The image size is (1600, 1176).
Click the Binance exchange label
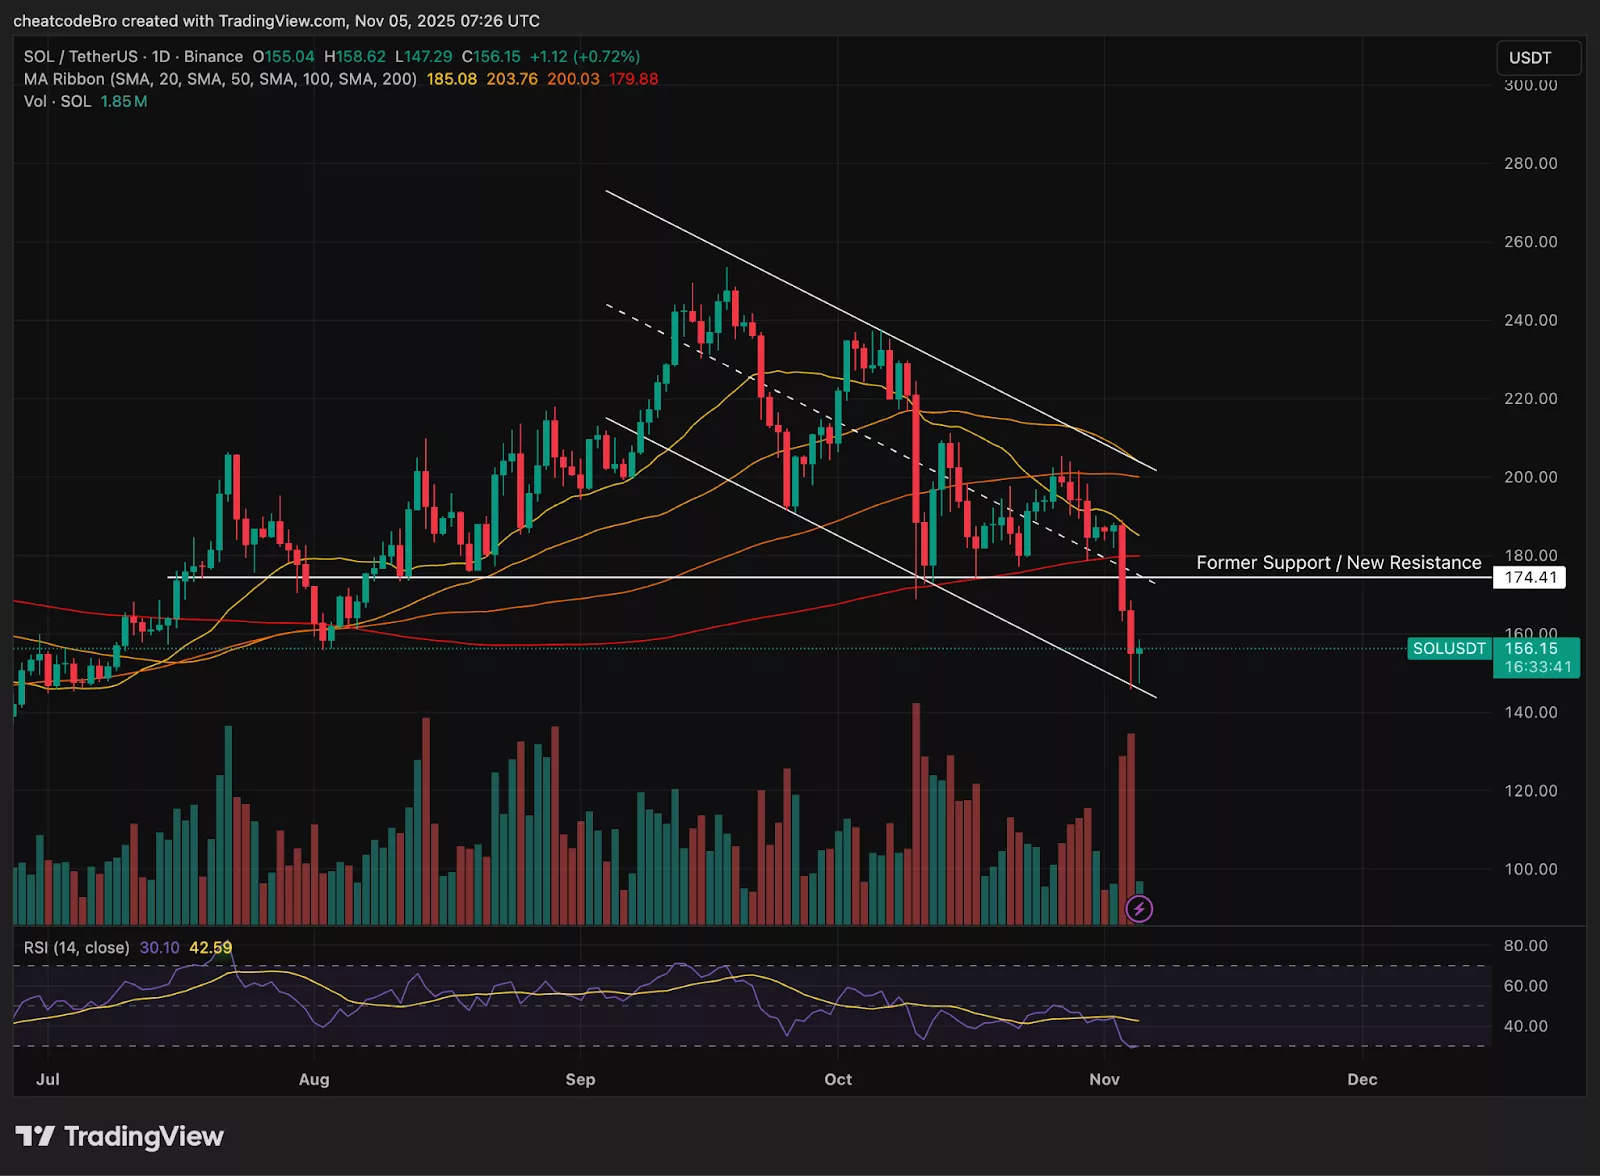pyautogui.click(x=215, y=57)
